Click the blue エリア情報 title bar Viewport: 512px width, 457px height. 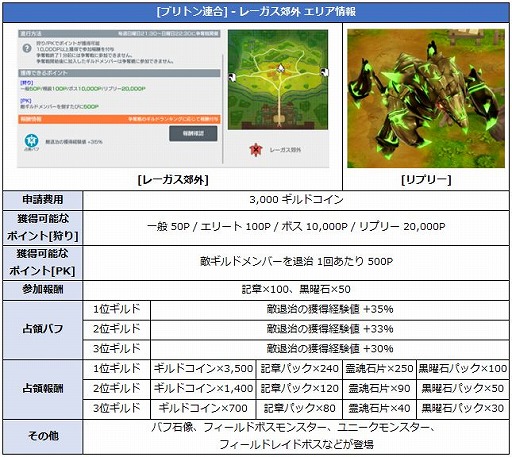click(x=256, y=12)
